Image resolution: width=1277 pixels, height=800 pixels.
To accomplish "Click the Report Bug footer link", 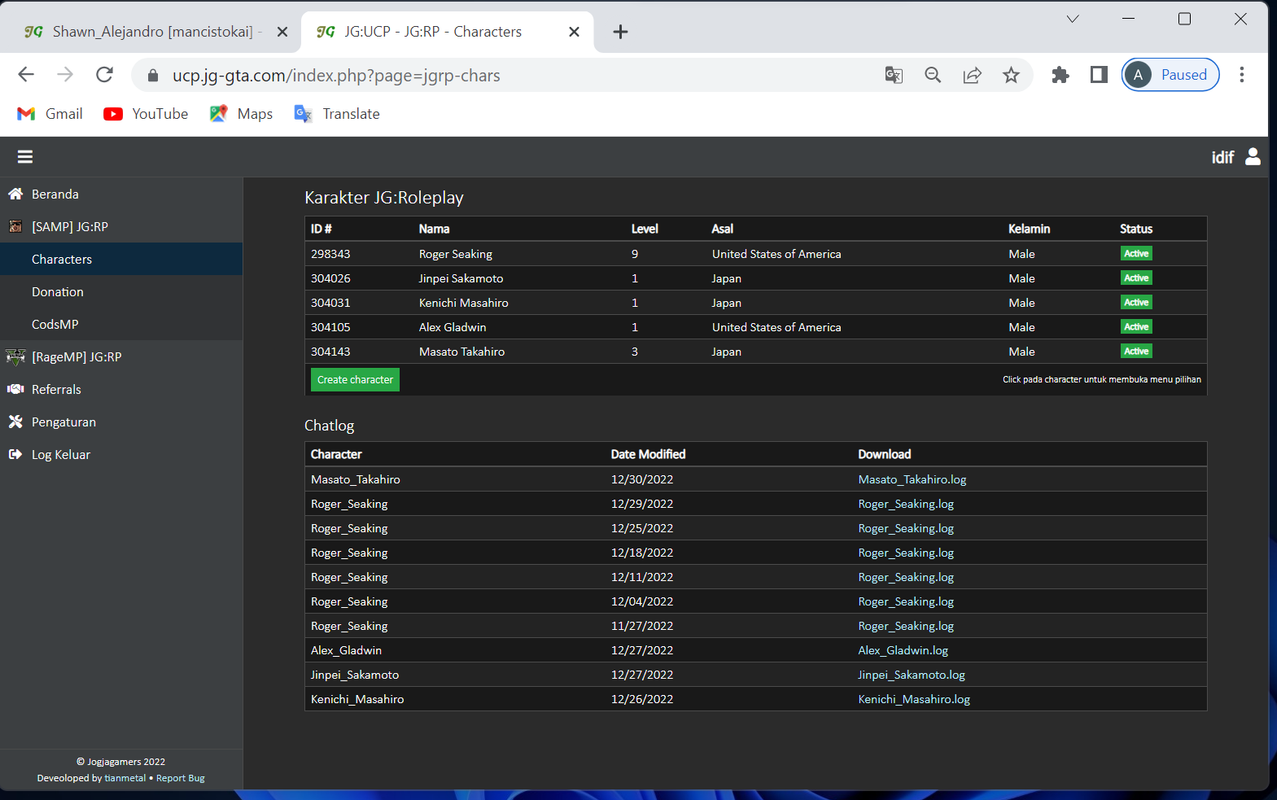I will [180, 778].
